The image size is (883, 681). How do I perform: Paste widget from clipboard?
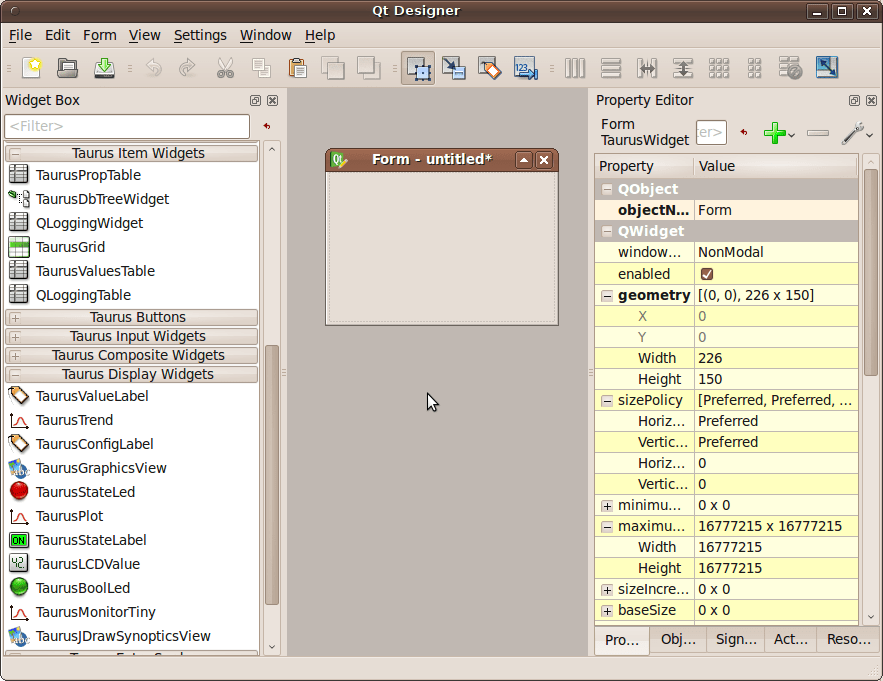[296, 67]
